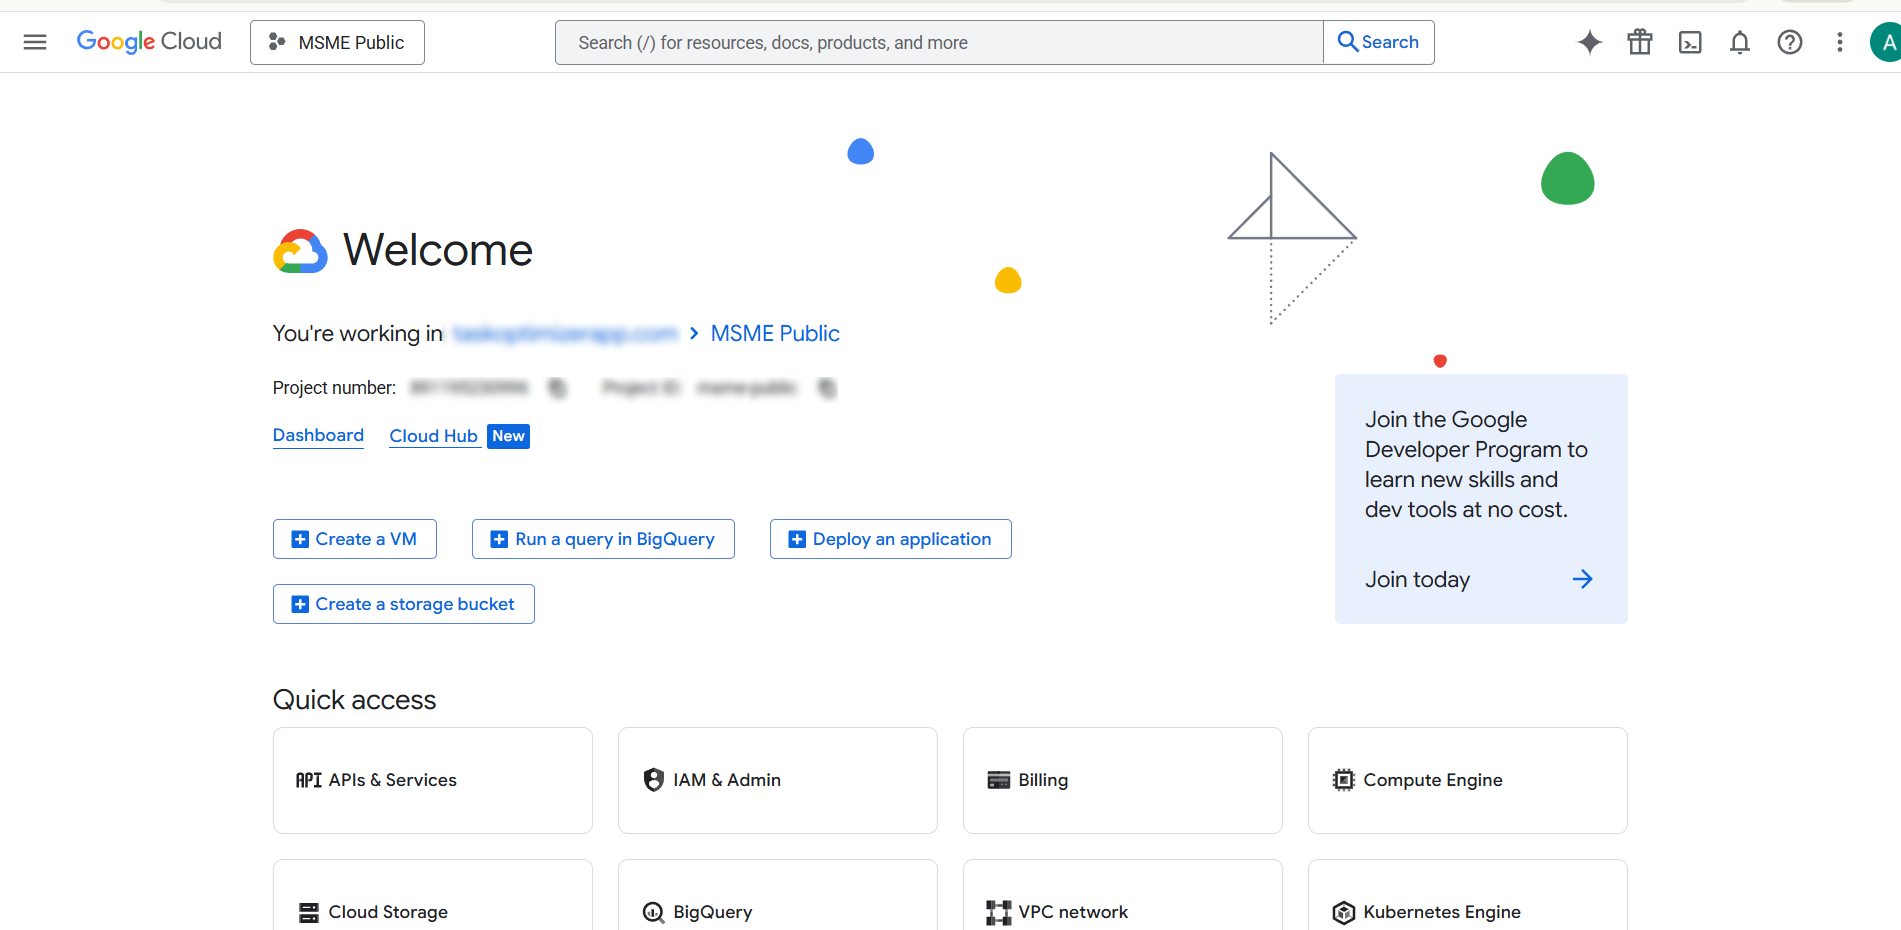Click the Search button
Image resolution: width=1901 pixels, height=930 pixels.
pyautogui.click(x=1379, y=42)
